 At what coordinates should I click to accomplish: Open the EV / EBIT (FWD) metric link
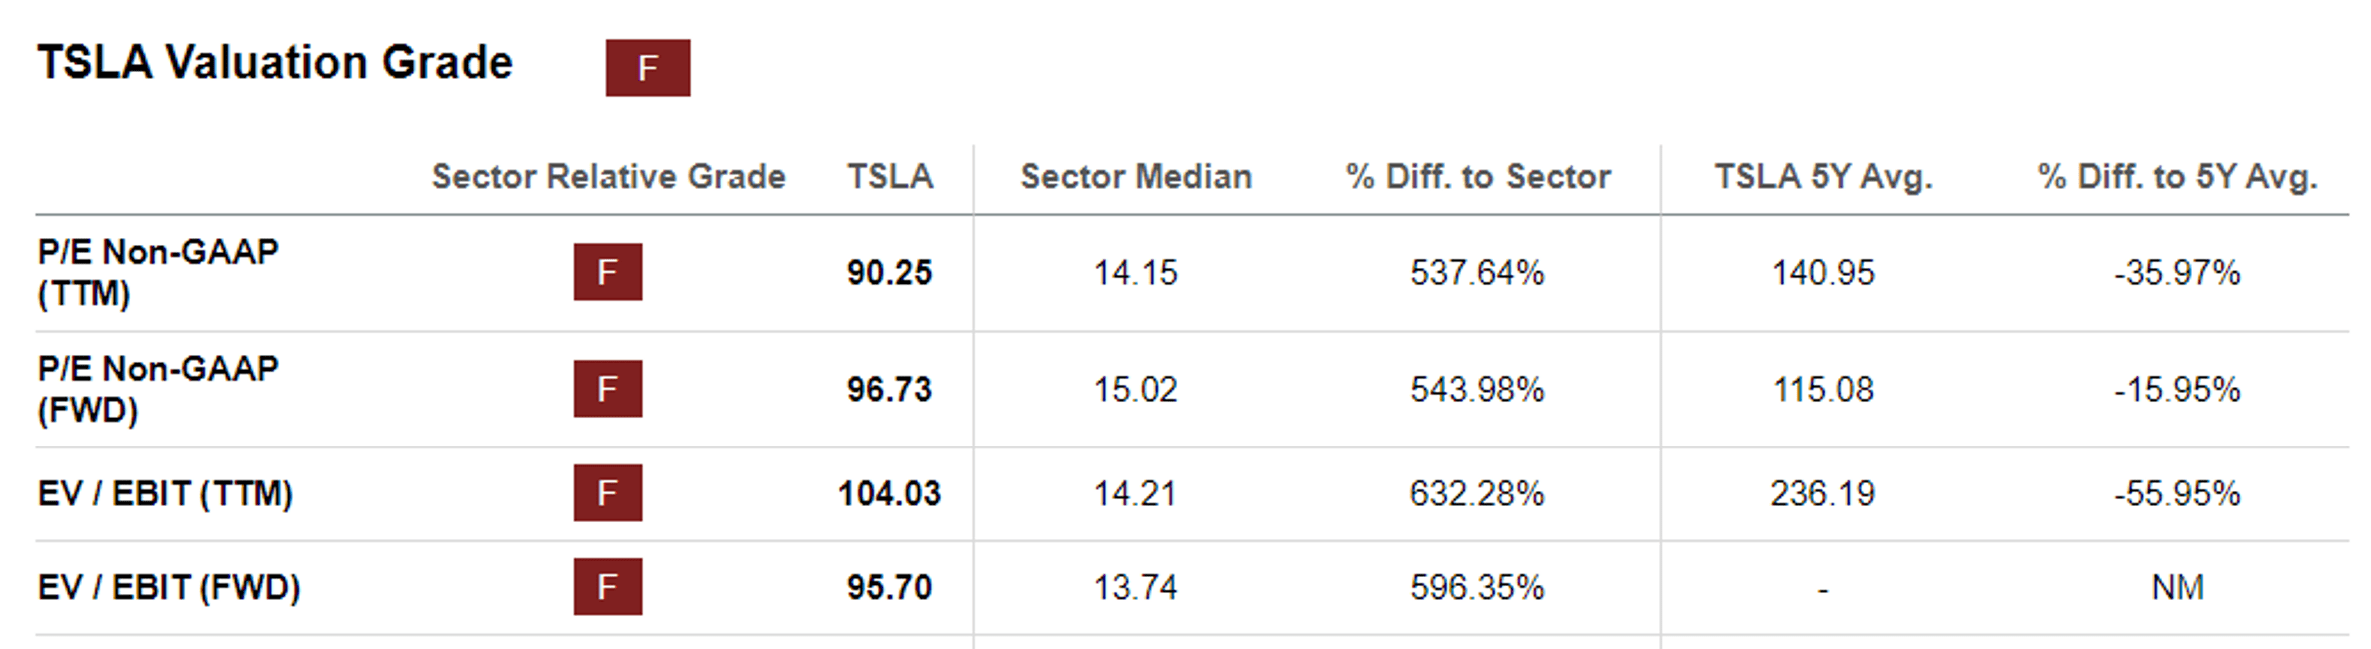(169, 587)
